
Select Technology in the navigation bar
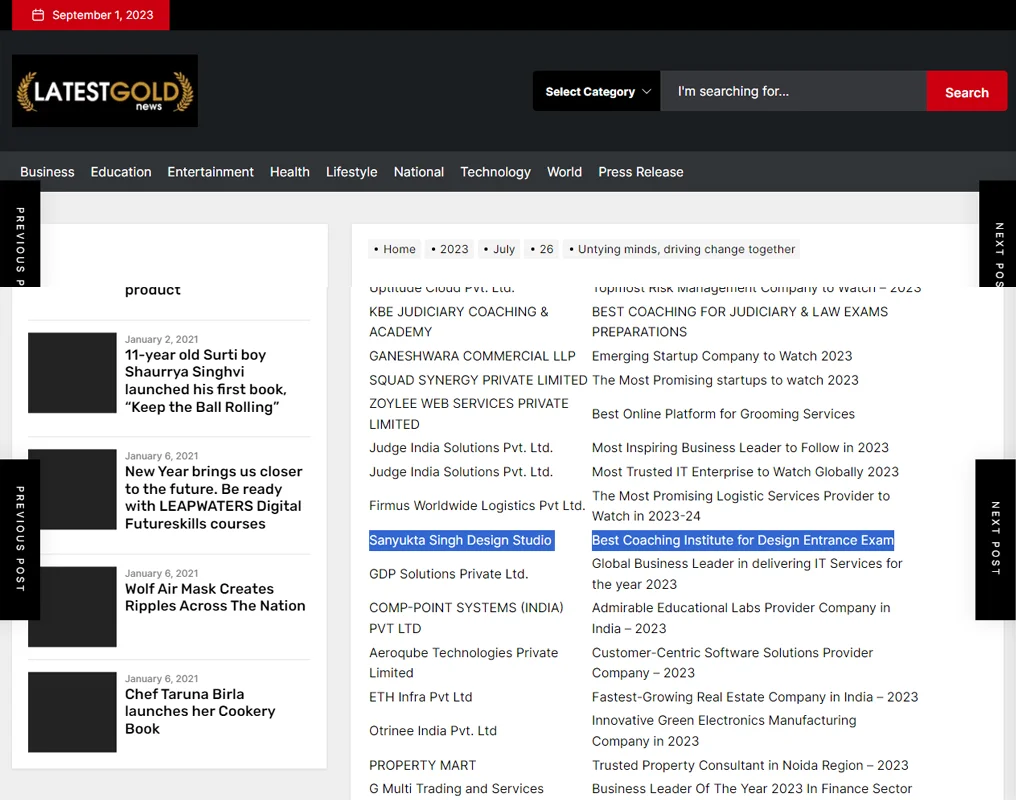[x=495, y=172]
